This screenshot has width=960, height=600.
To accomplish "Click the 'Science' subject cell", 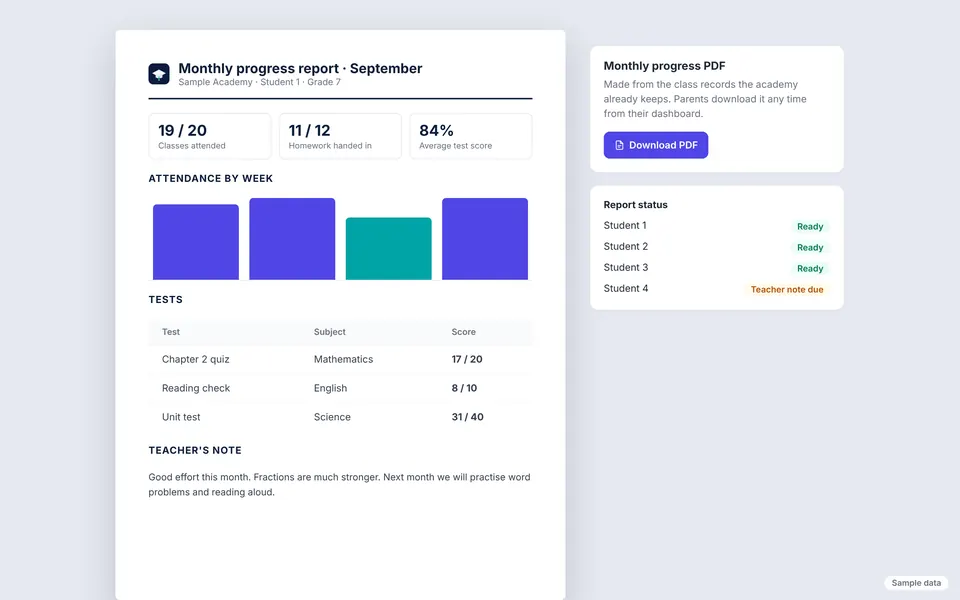I will pos(332,417).
